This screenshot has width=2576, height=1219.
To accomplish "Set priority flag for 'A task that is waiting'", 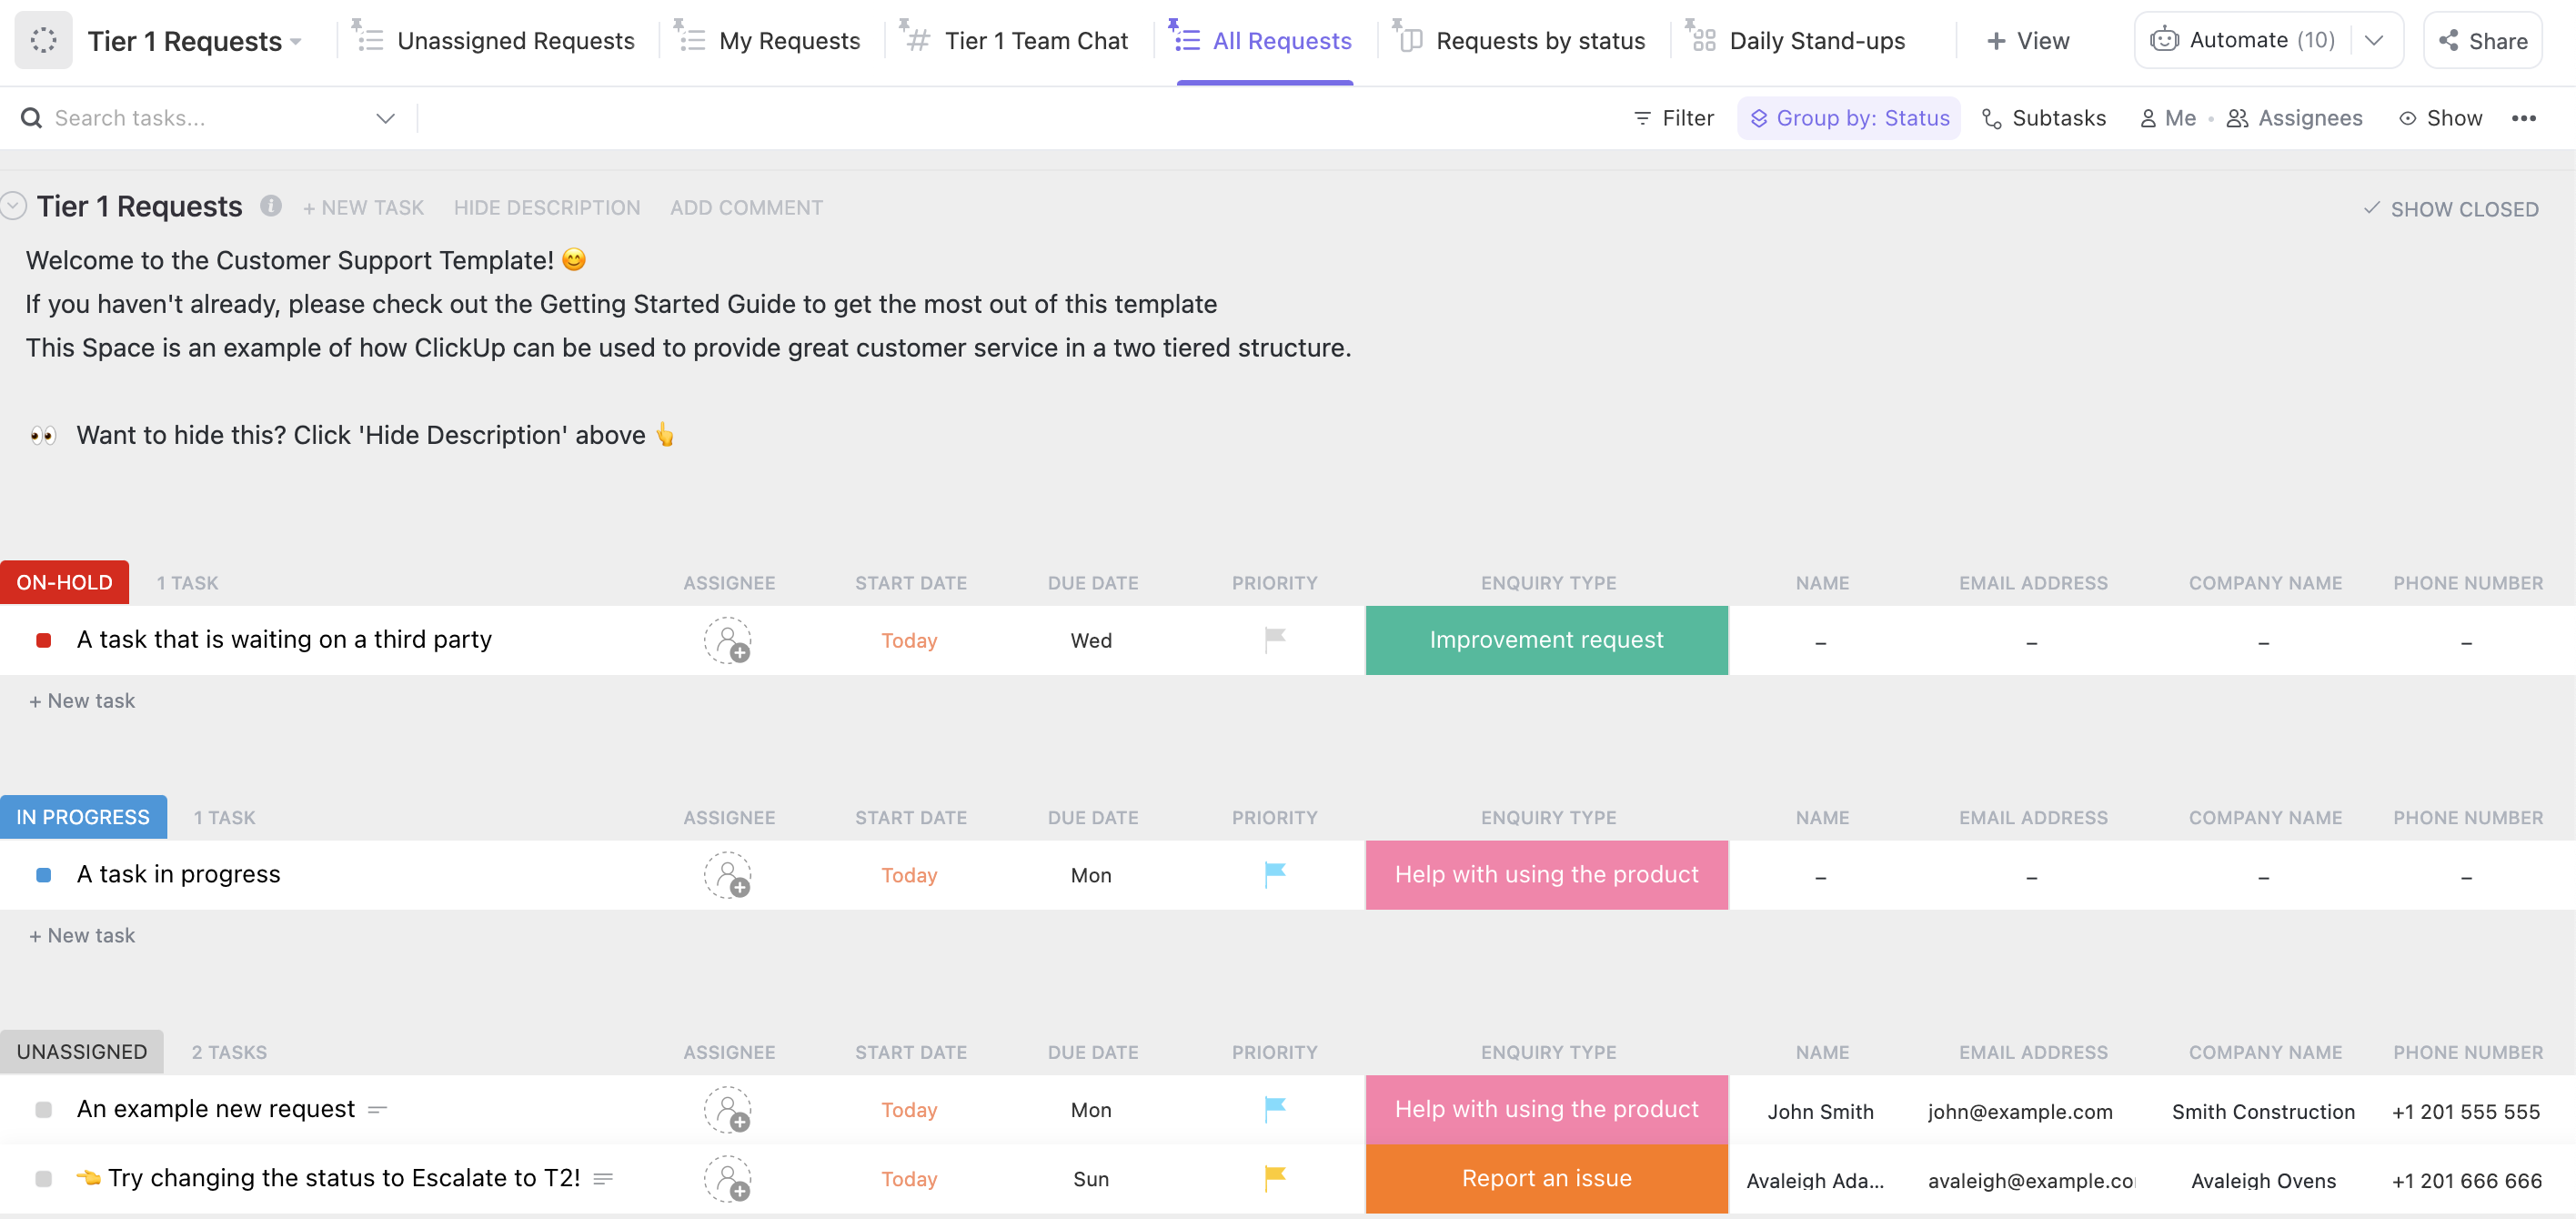I will point(1273,640).
